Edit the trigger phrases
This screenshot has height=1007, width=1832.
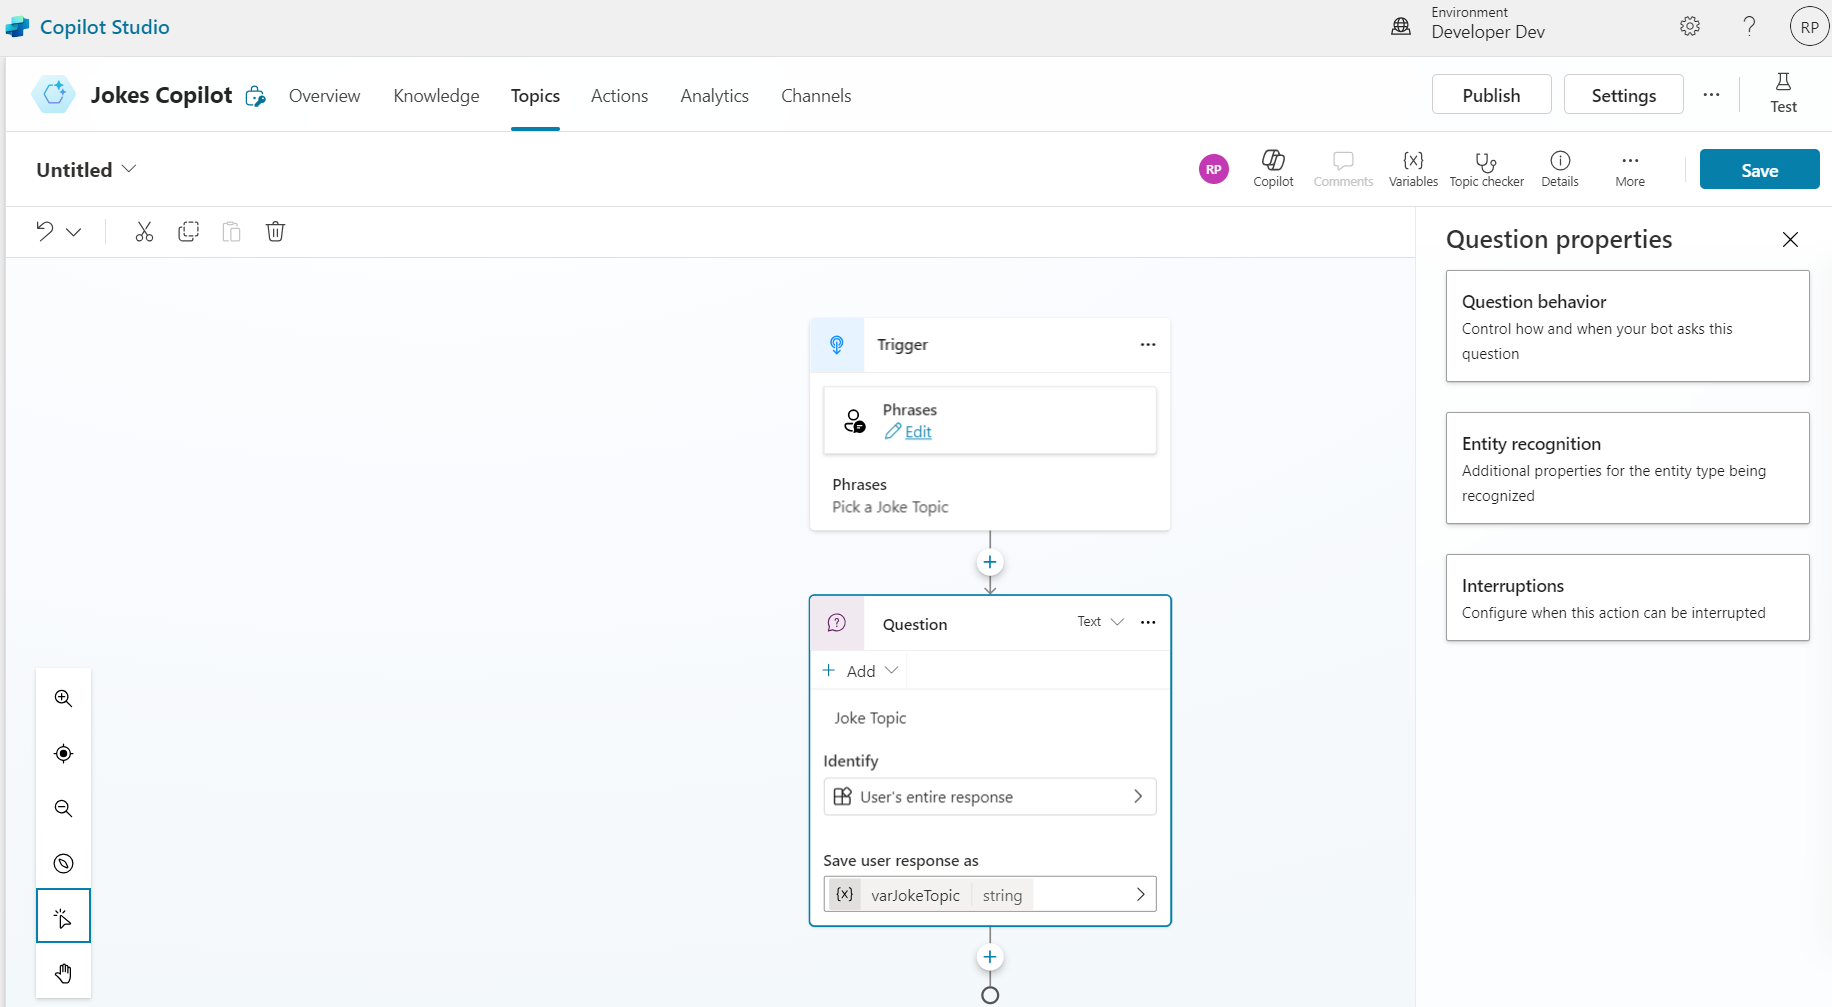[x=917, y=432]
